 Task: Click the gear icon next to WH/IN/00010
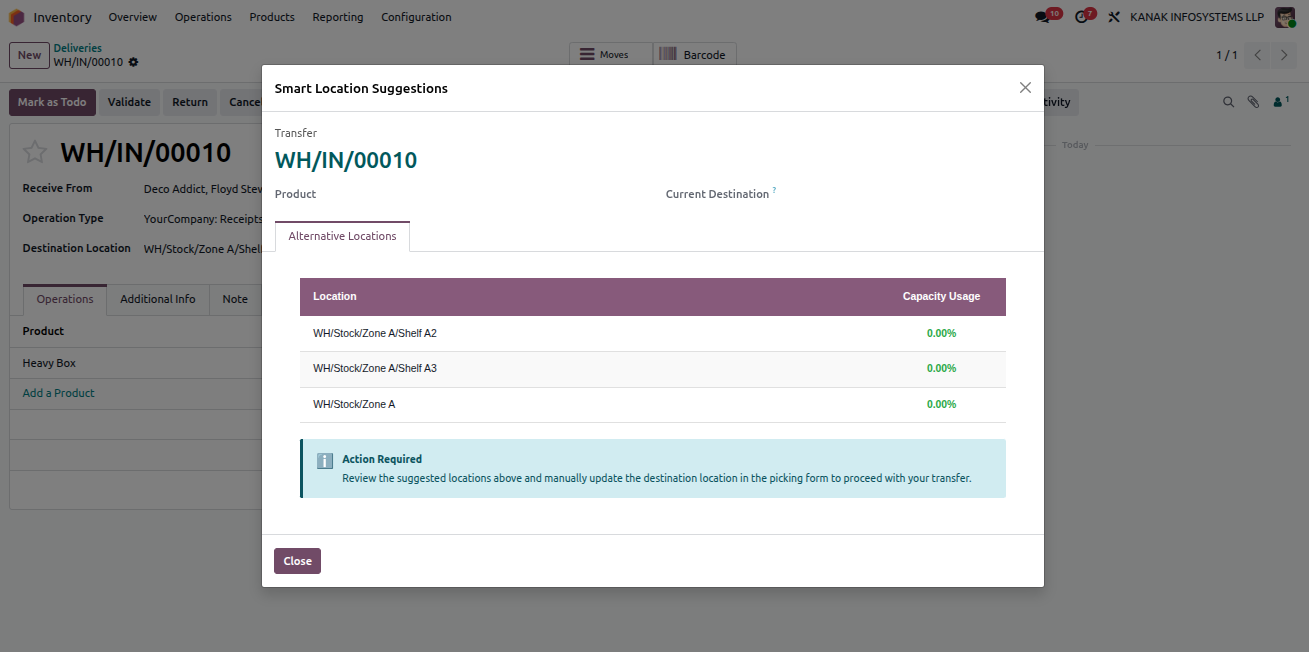[134, 62]
